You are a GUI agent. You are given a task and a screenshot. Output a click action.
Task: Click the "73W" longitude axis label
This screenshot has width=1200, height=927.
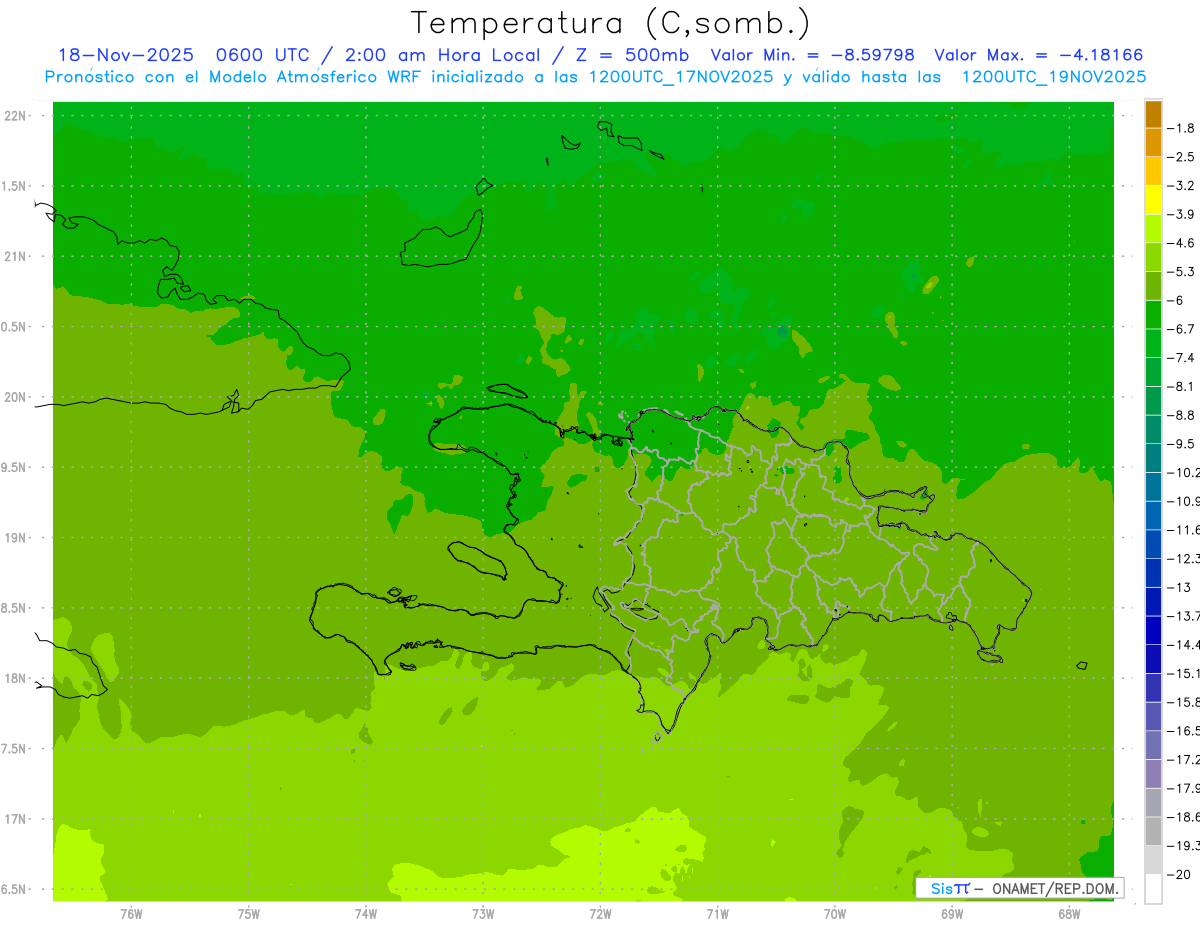[x=483, y=914]
